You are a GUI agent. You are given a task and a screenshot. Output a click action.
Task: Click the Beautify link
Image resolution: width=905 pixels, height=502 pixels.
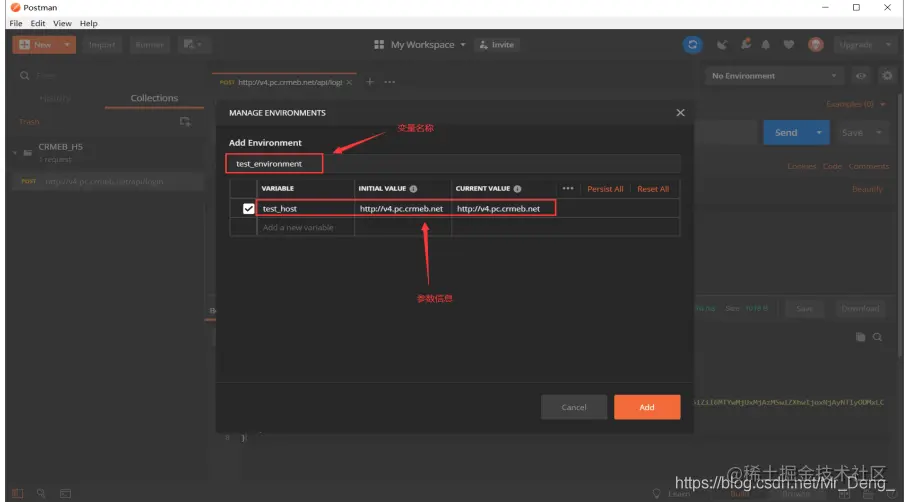coord(867,189)
